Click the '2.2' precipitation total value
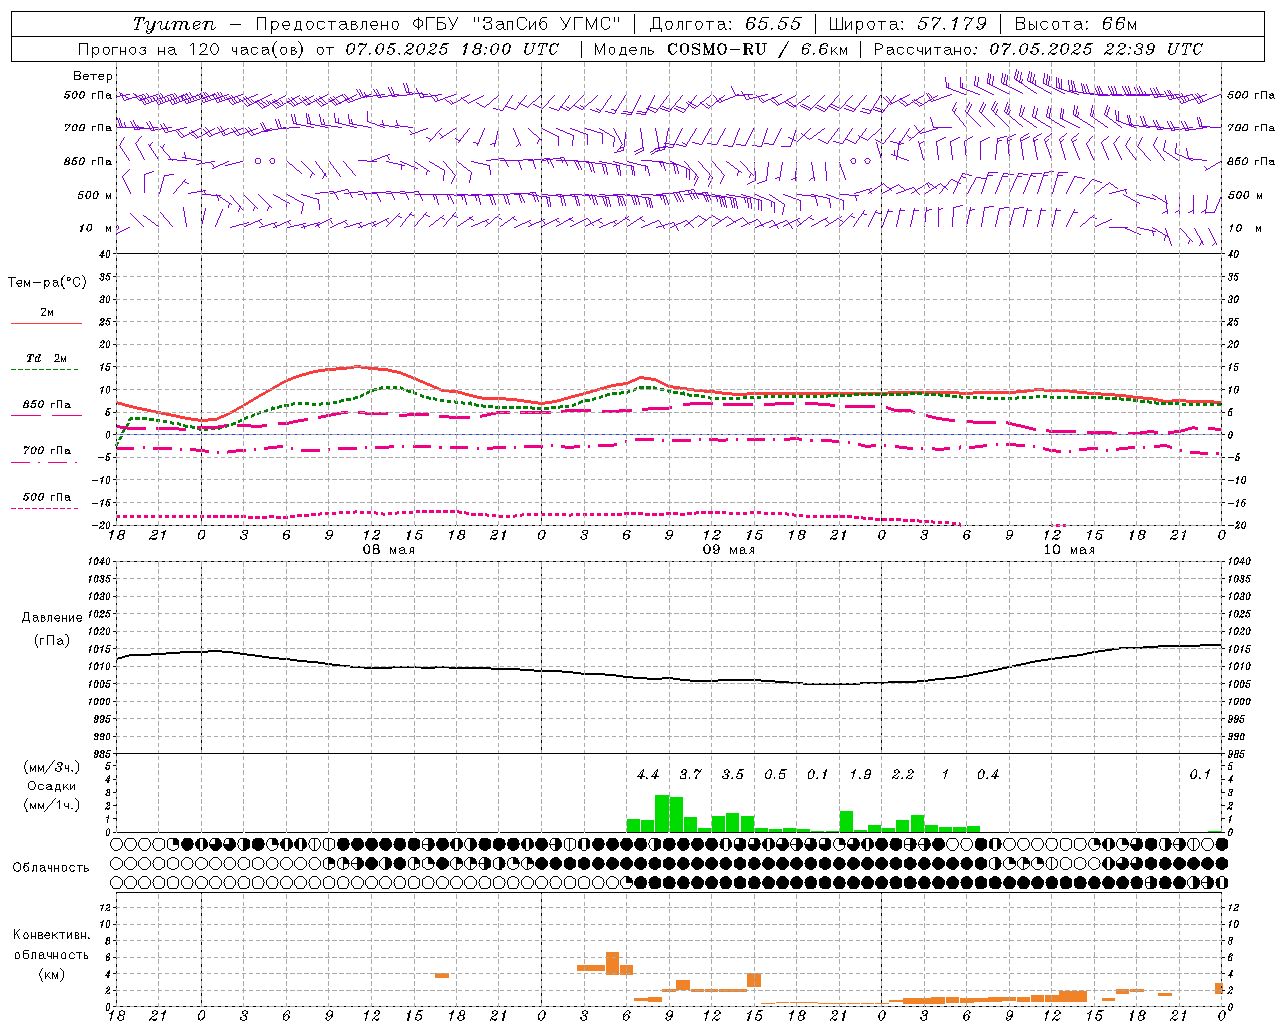Screen dimensions: 1280x1024 (x=903, y=775)
